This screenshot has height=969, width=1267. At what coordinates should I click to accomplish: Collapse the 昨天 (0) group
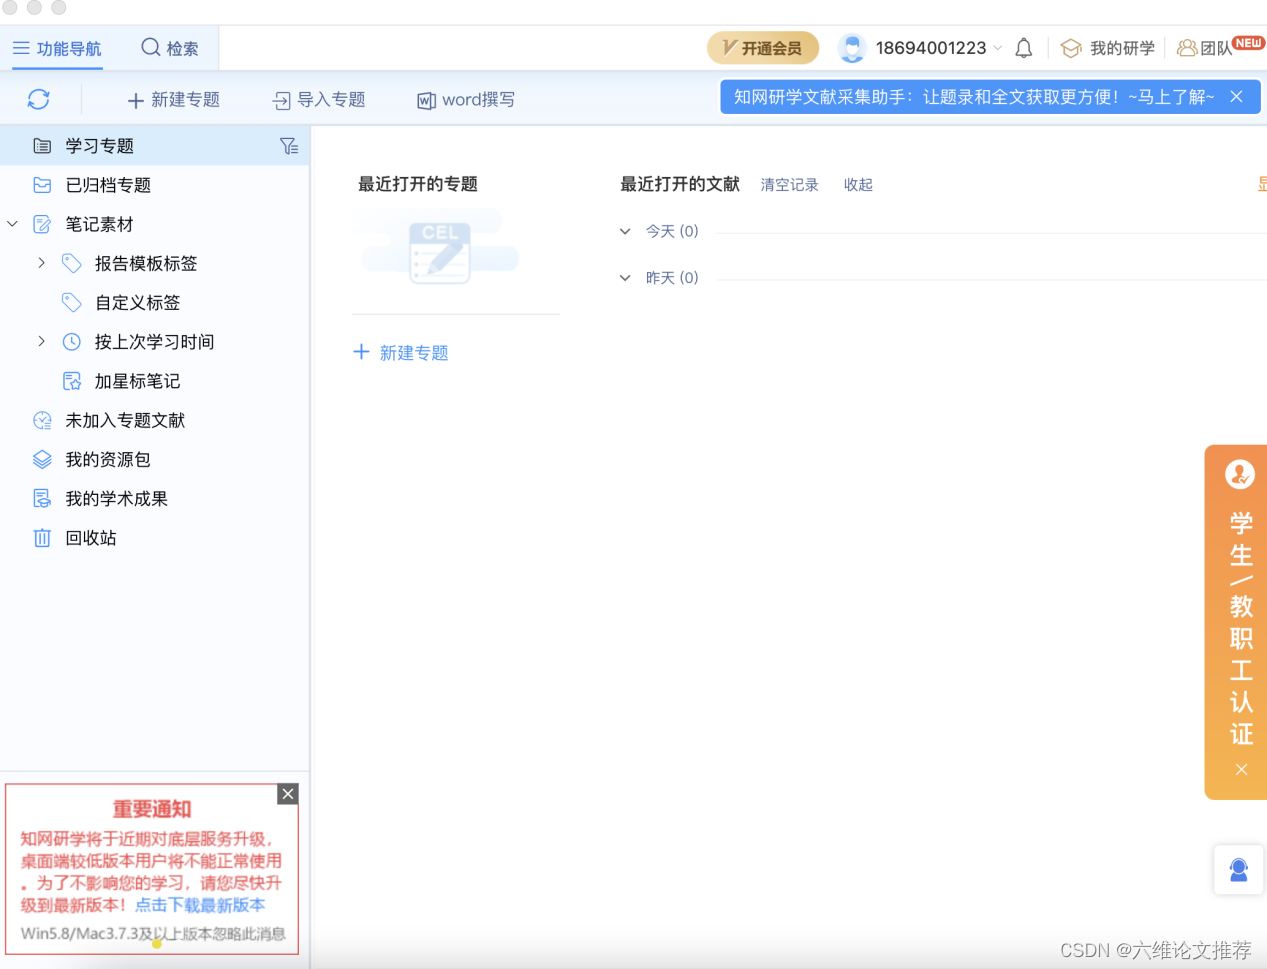coord(625,278)
